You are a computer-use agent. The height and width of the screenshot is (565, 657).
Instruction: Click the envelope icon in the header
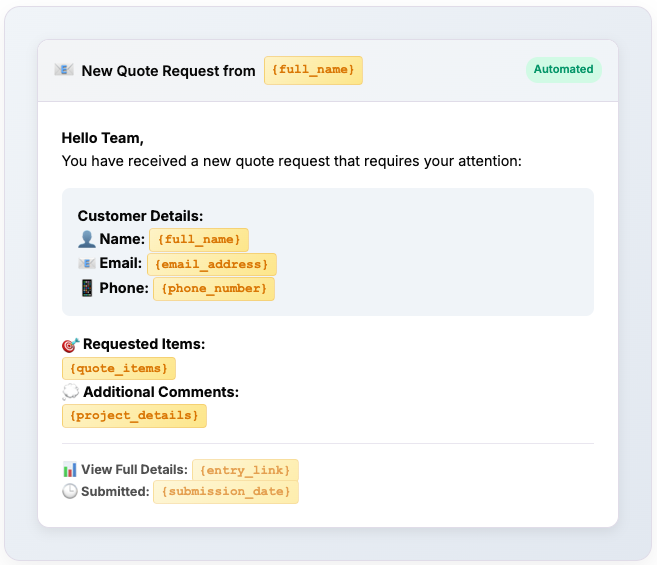click(x=64, y=70)
